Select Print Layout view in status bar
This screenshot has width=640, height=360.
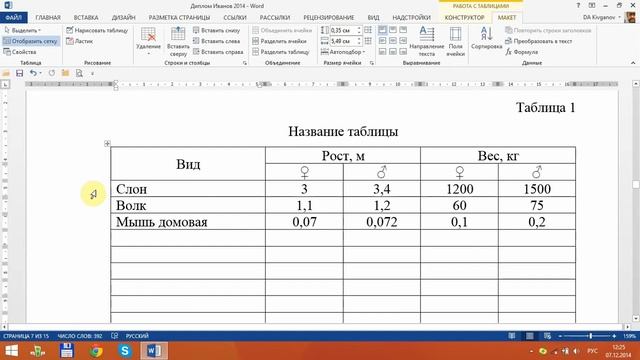[x=529, y=336]
